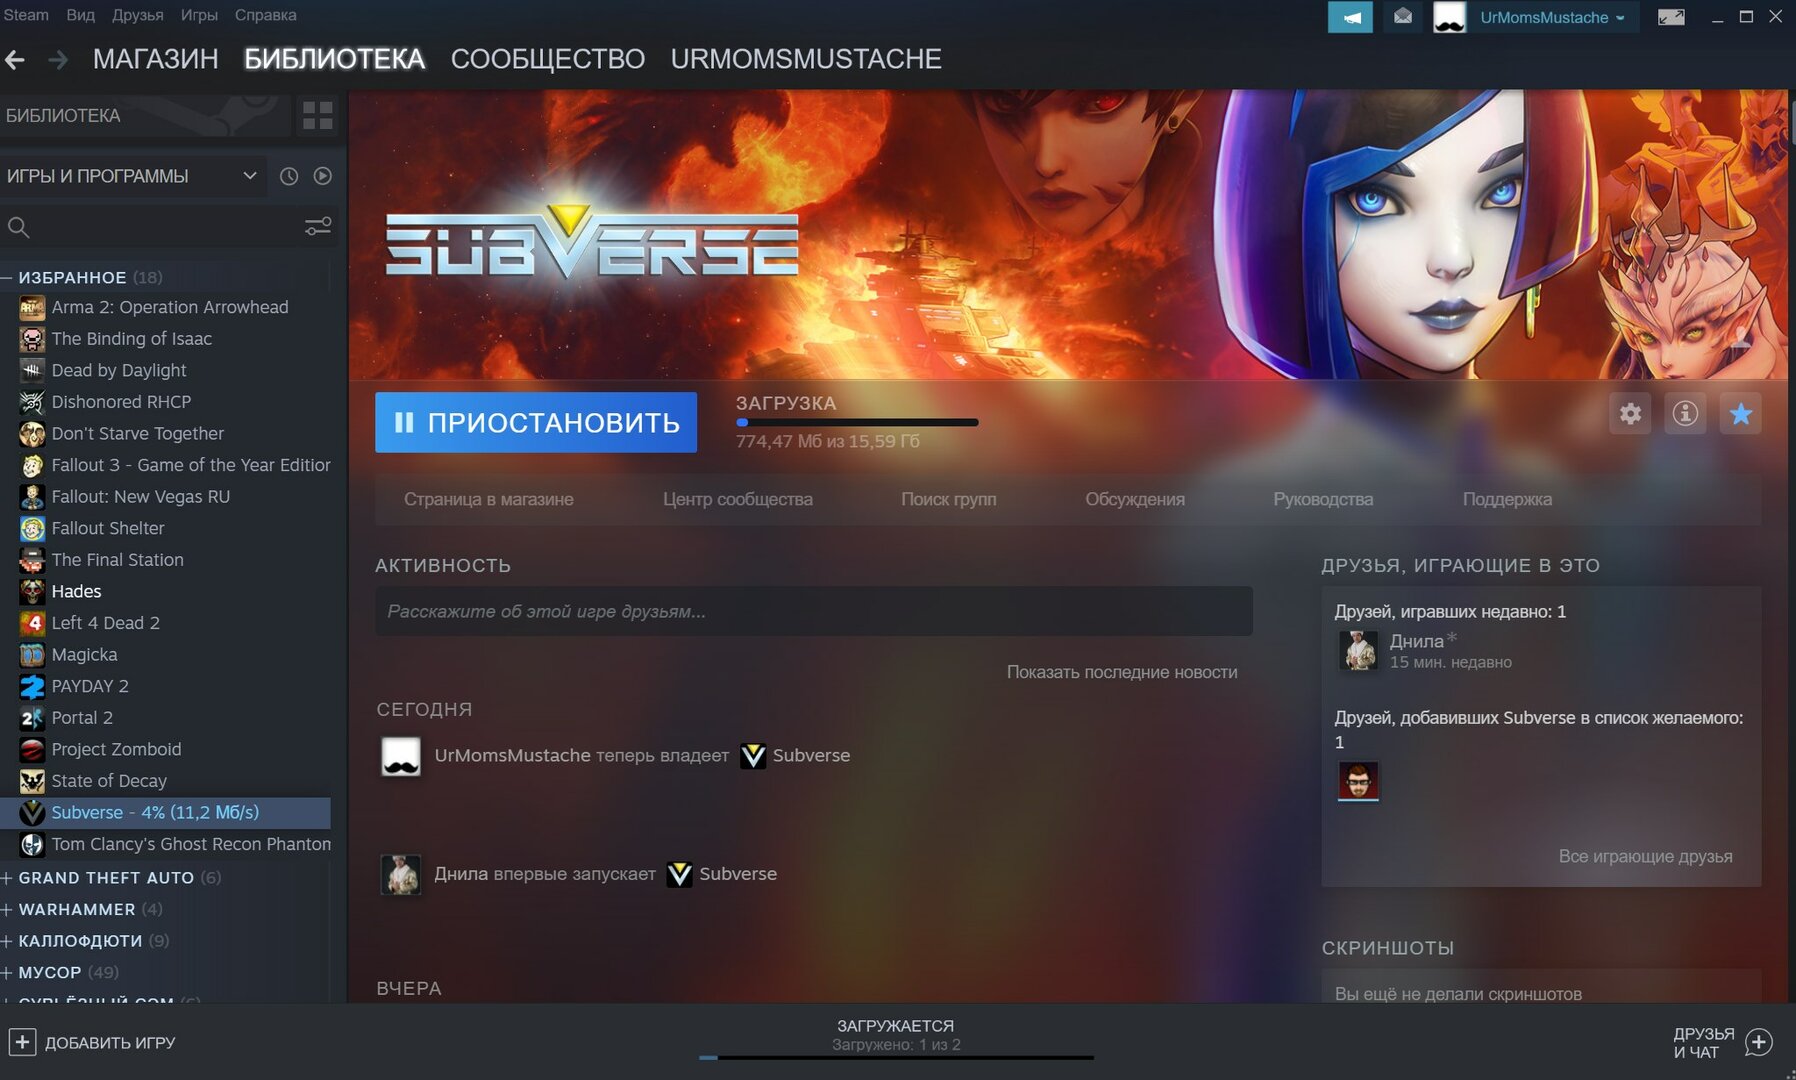This screenshot has height=1080, width=1796.
Task: Open Днила's avatar in friends panel
Action: point(1358,650)
